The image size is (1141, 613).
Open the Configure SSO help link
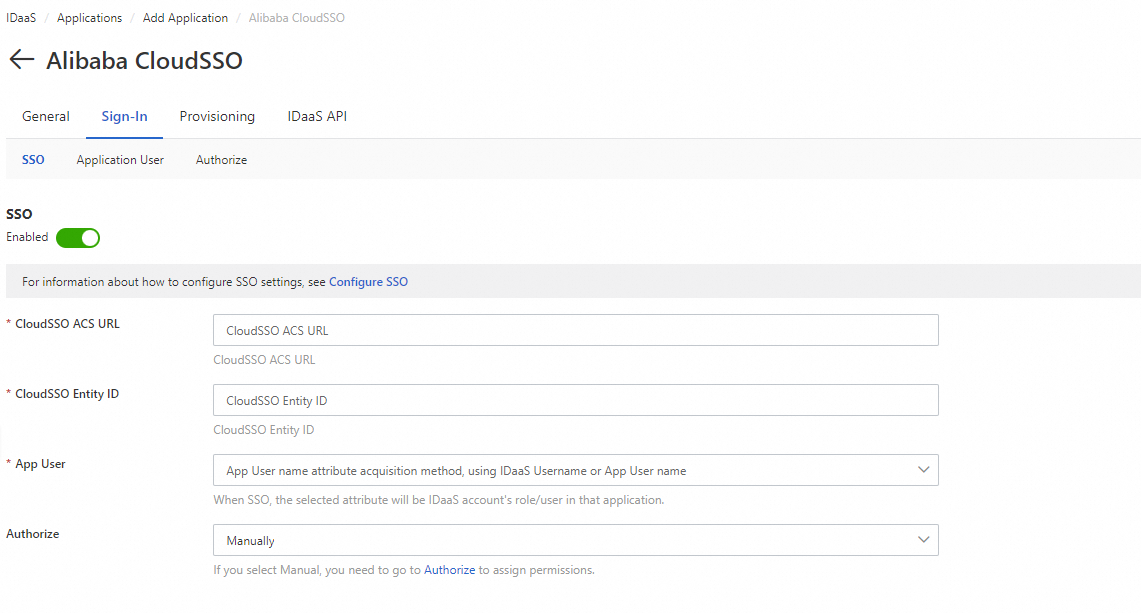point(368,282)
